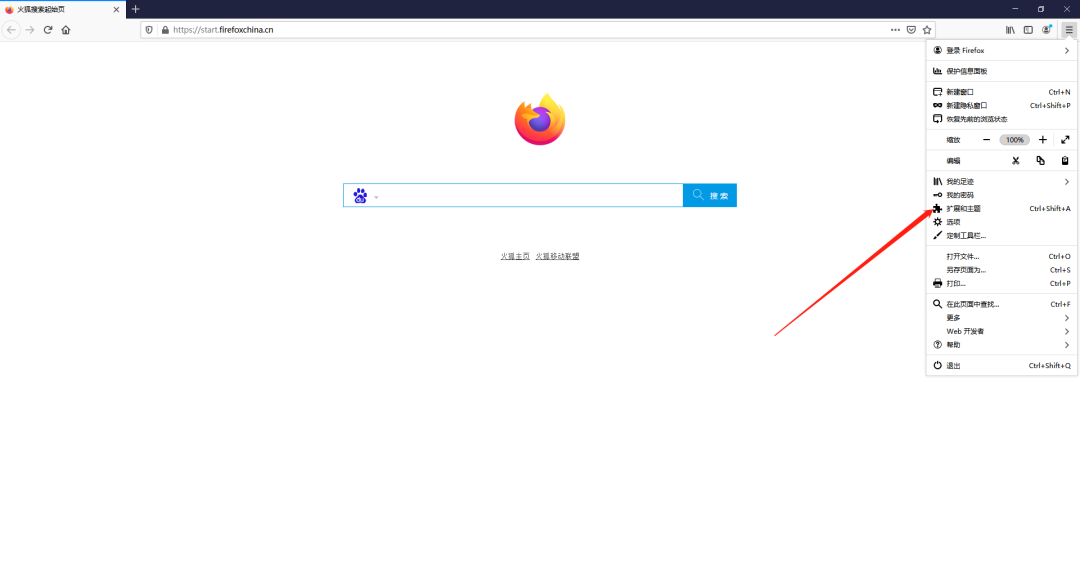This screenshot has height=573, width=1080.
Task: Click the blue 搜索 search button
Action: [x=710, y=195]
